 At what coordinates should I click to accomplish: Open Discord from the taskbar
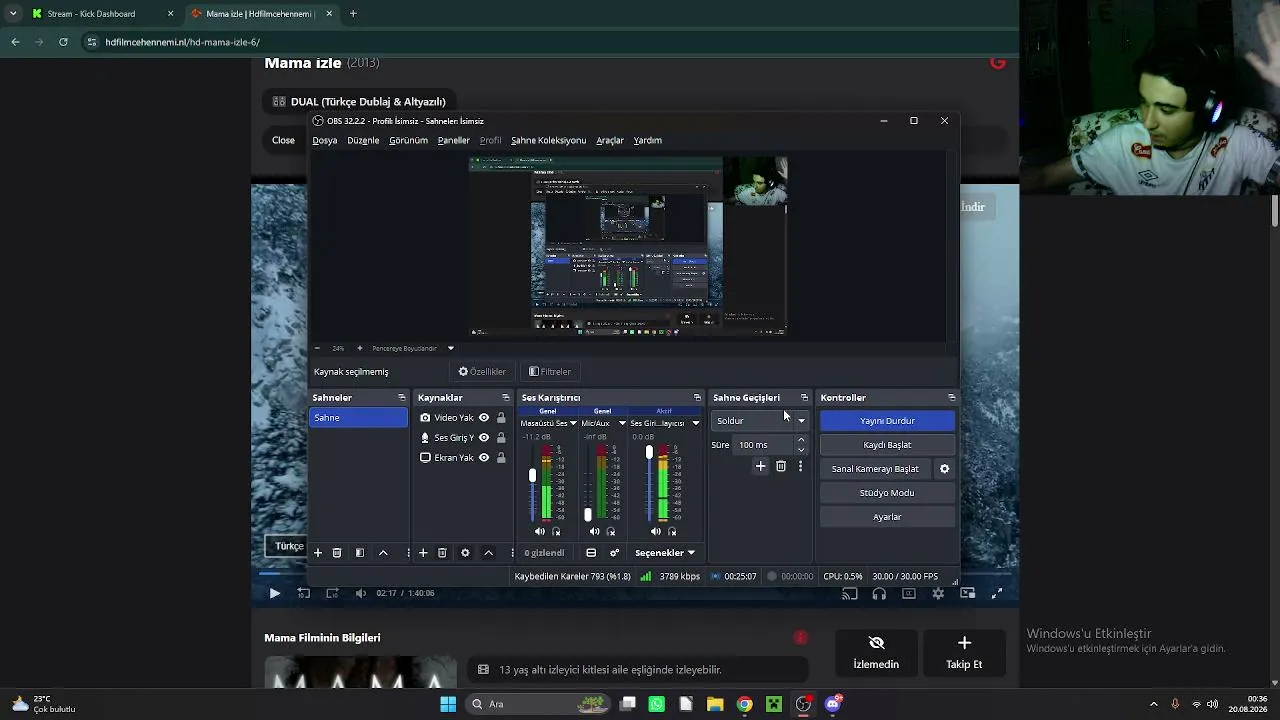point(833,704)
